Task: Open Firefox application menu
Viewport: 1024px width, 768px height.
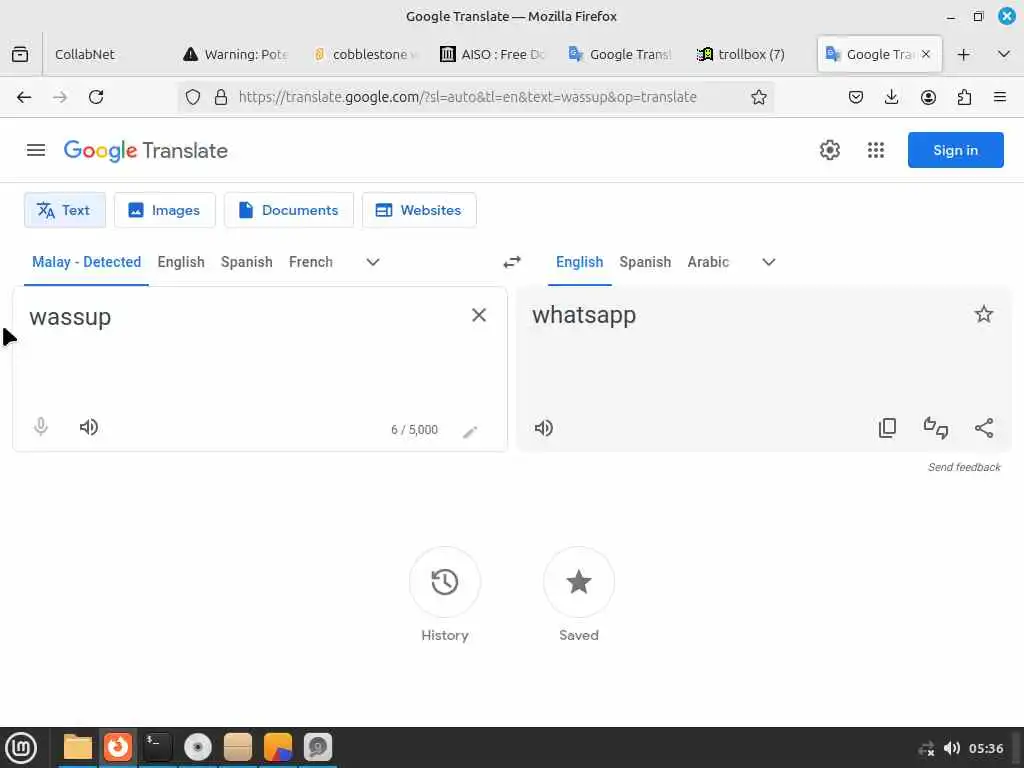Action: click(x=1000, y=97)
